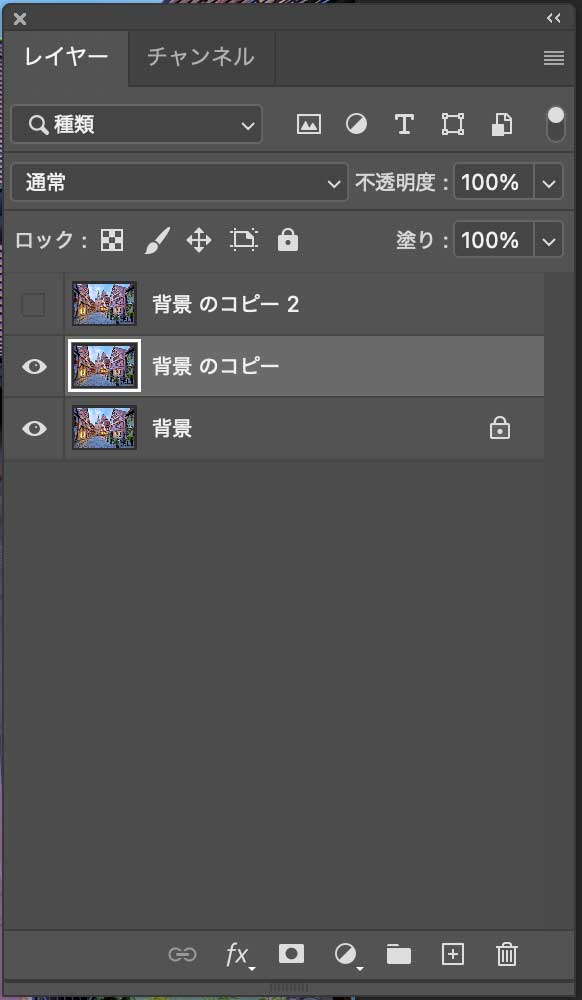Screen dimensions: 582x1000
Task: Prevent auto-nesting artboard lock icon
Action: (x=244, y=240)
